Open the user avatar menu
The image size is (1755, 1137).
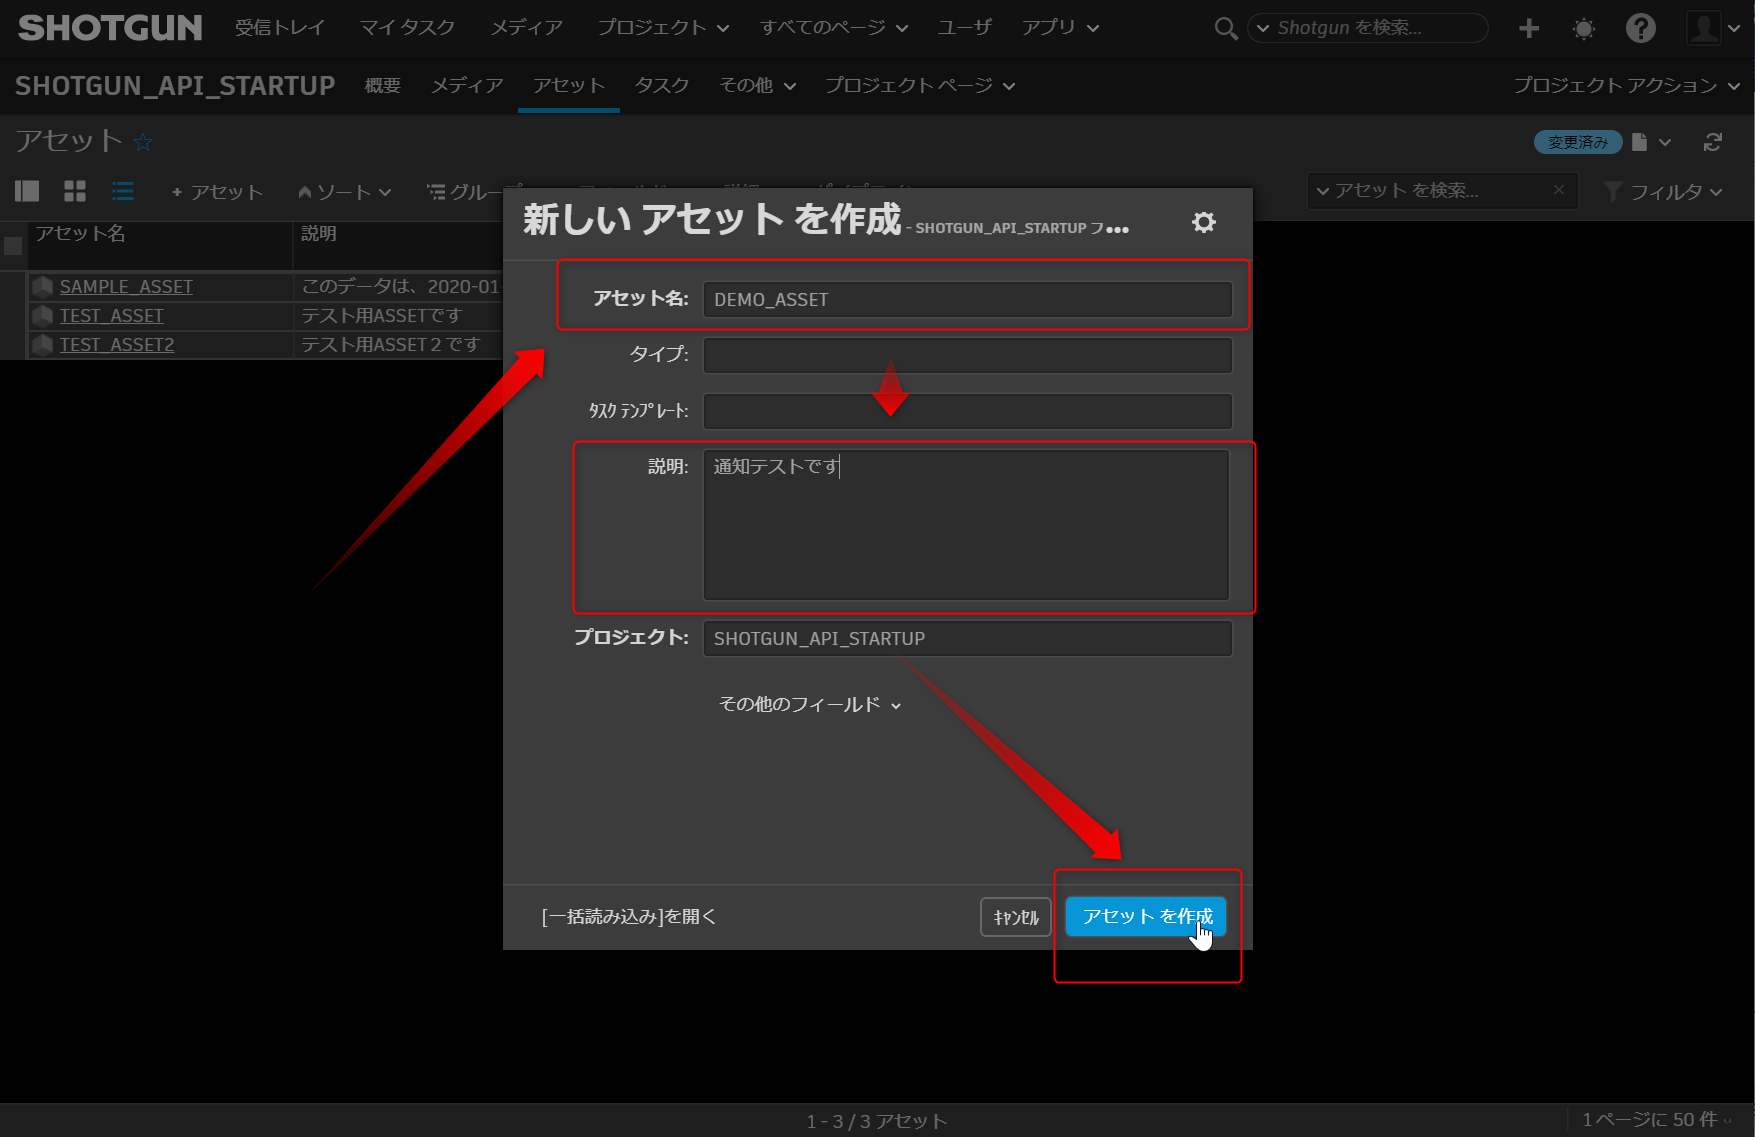coord(1712,28)
